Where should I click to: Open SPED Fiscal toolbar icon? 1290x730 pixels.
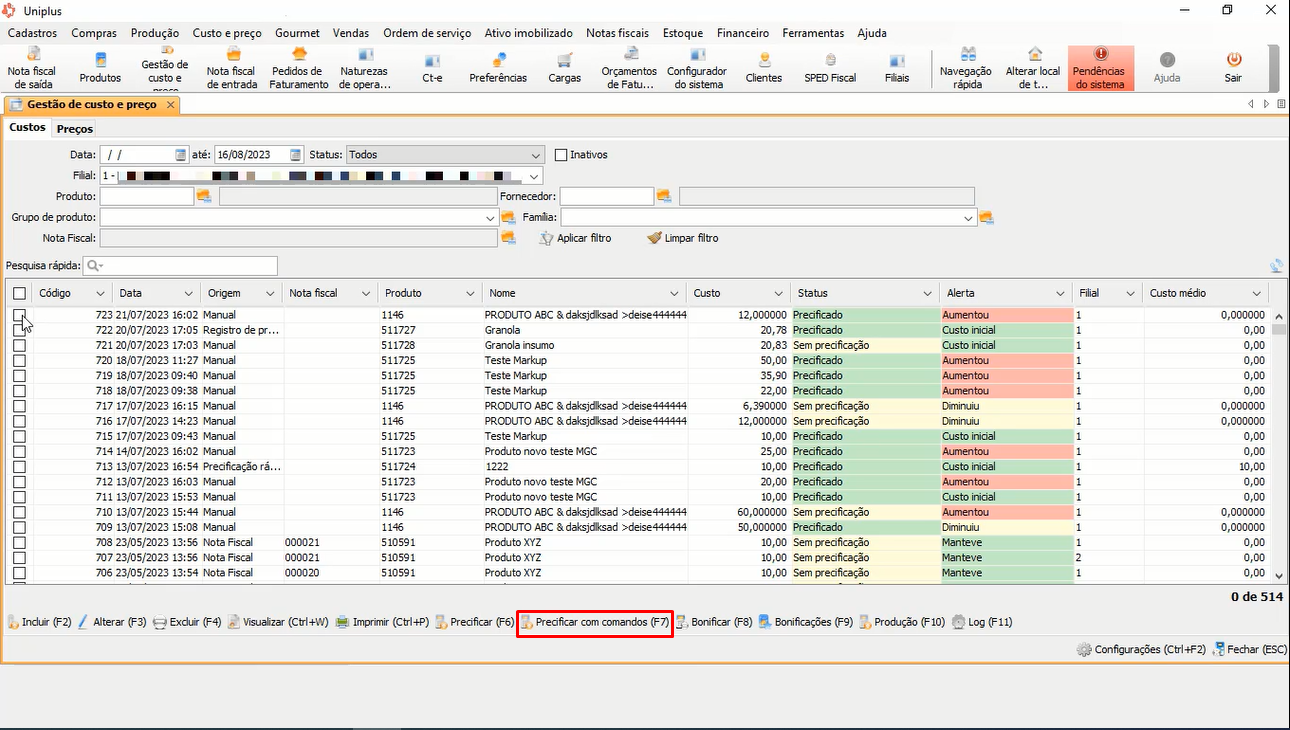click(830, 68)
